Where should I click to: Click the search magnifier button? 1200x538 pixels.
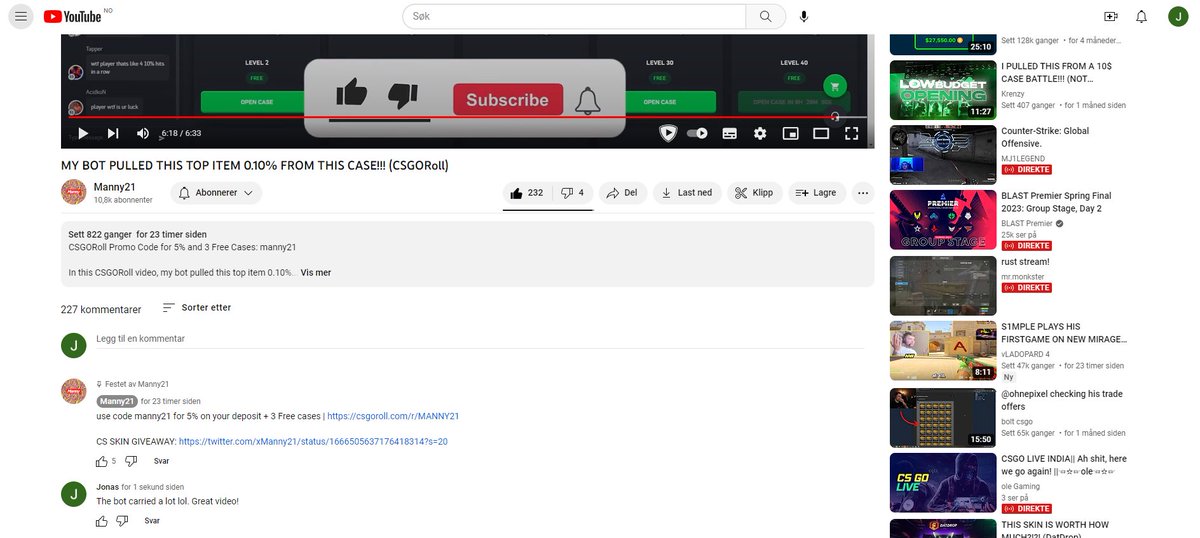[766, 16]
